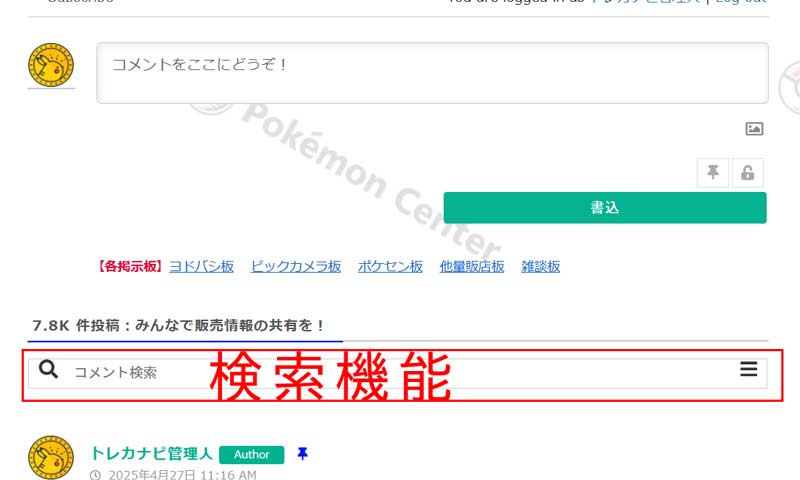The height and width of the screenshot is (480, 800).
Task: Open the ポケセン板 board link
Action: [390, 266]
